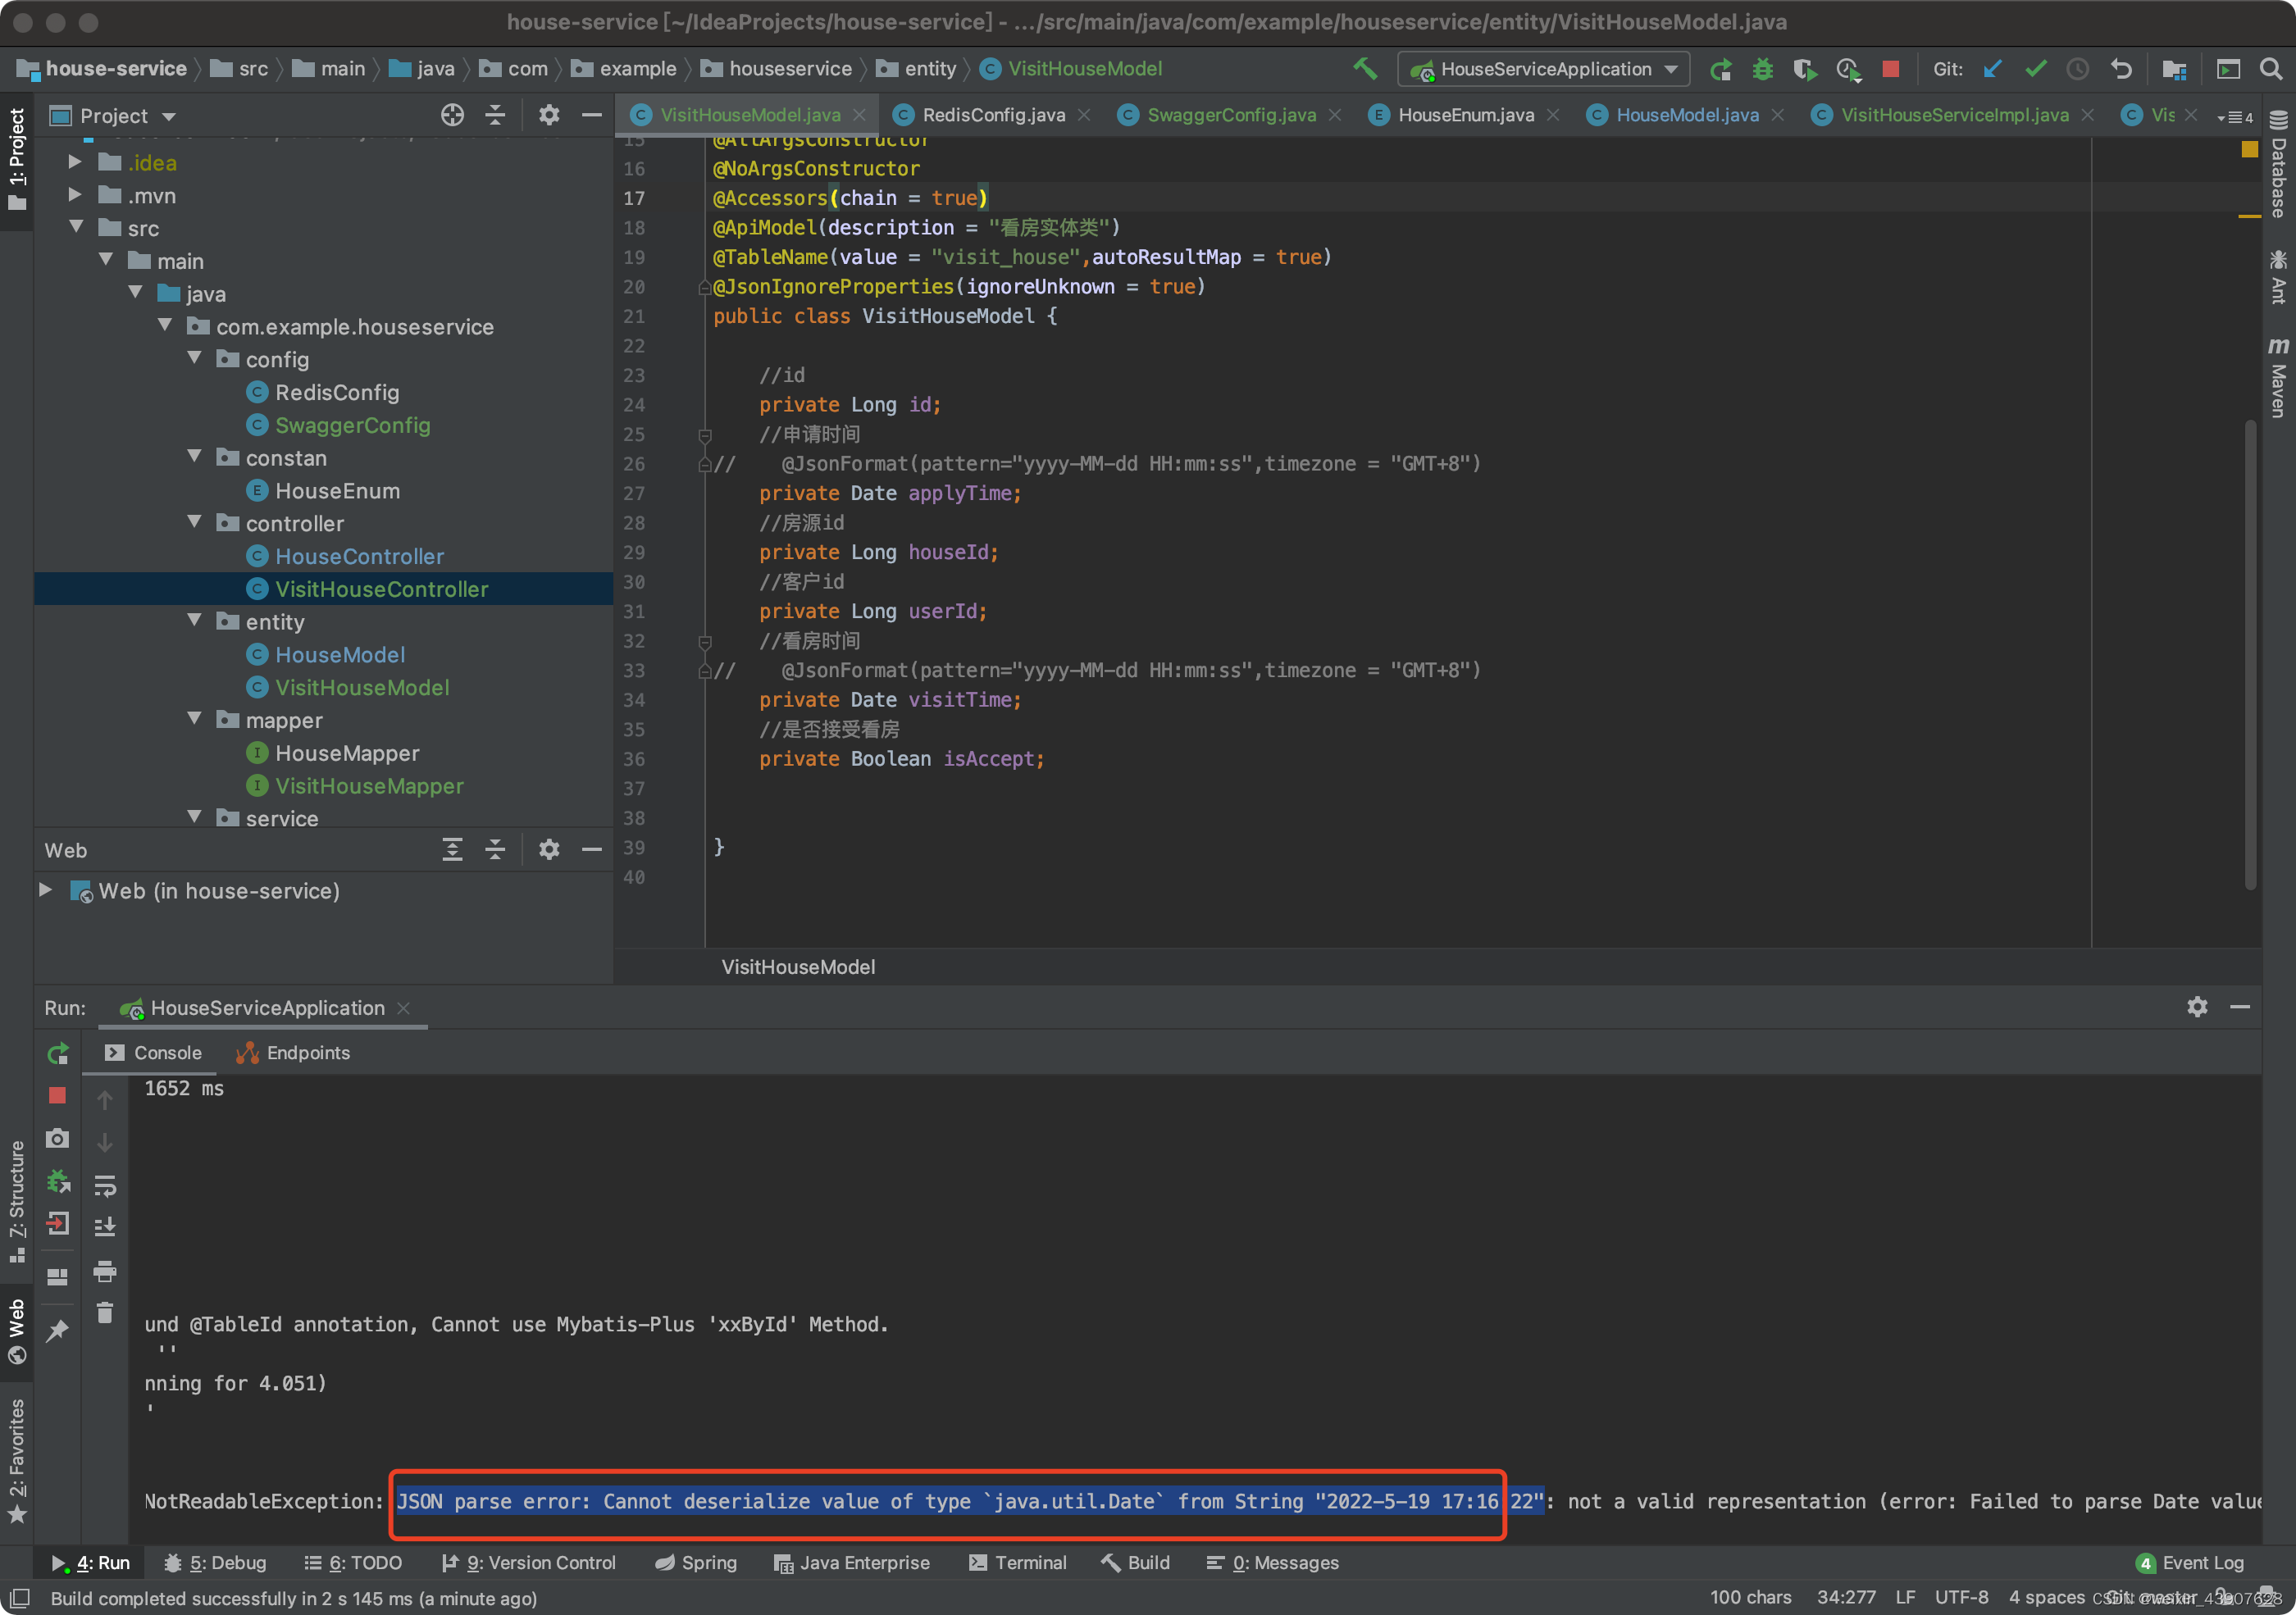This screenshot has width=2296, height=1615.
Task: Stop the running application with red square
Action: coord(1890,69)
